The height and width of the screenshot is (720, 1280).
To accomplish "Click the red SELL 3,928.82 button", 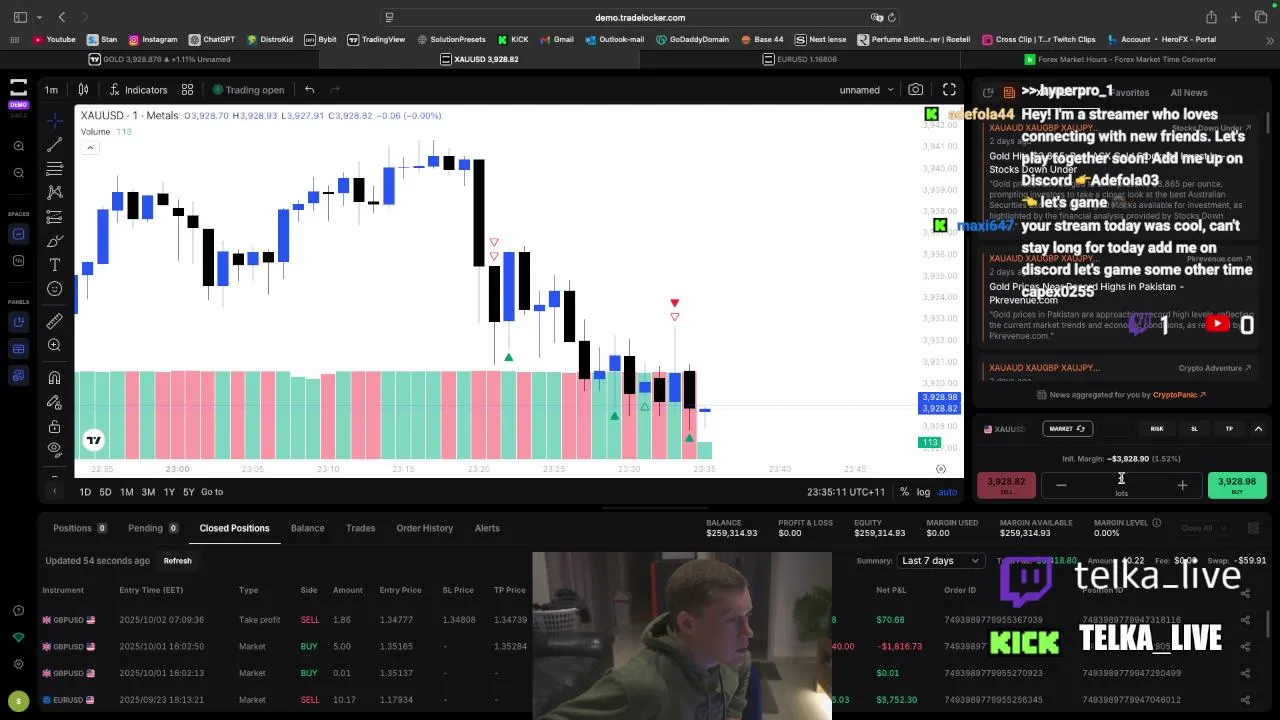I will (1006, 485).
